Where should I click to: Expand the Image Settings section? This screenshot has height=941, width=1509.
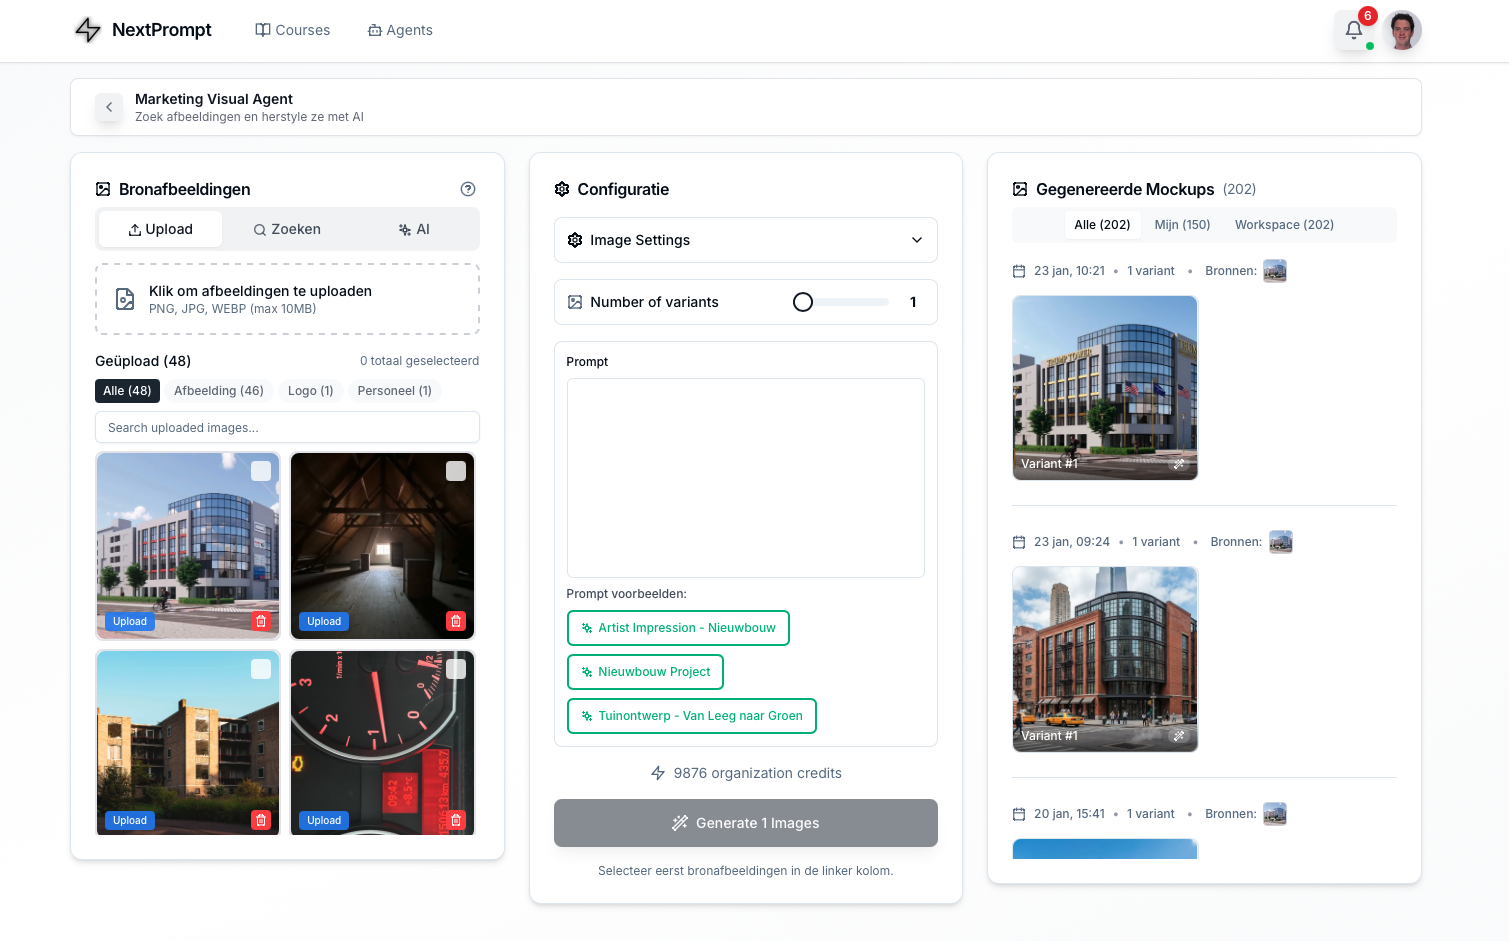(745, 240)
